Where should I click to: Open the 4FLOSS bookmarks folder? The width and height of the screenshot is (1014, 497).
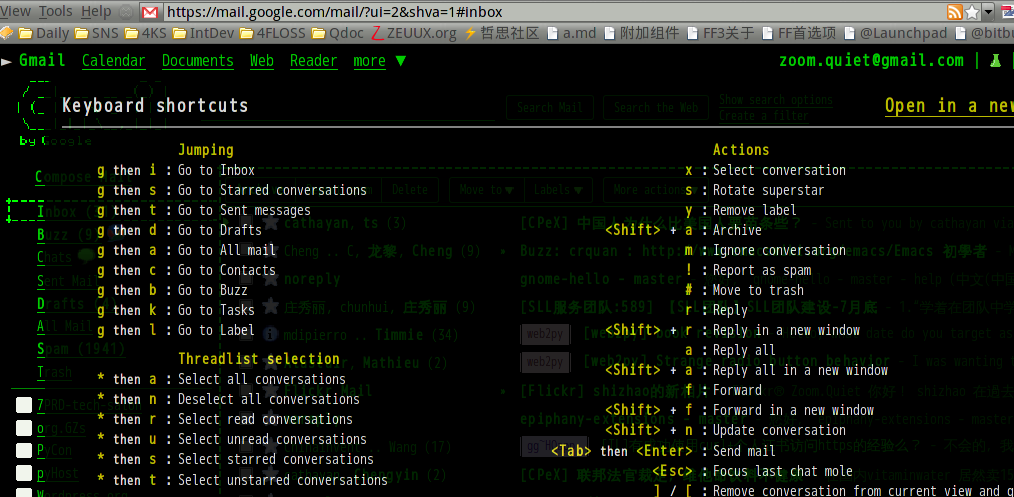[272, 33]
